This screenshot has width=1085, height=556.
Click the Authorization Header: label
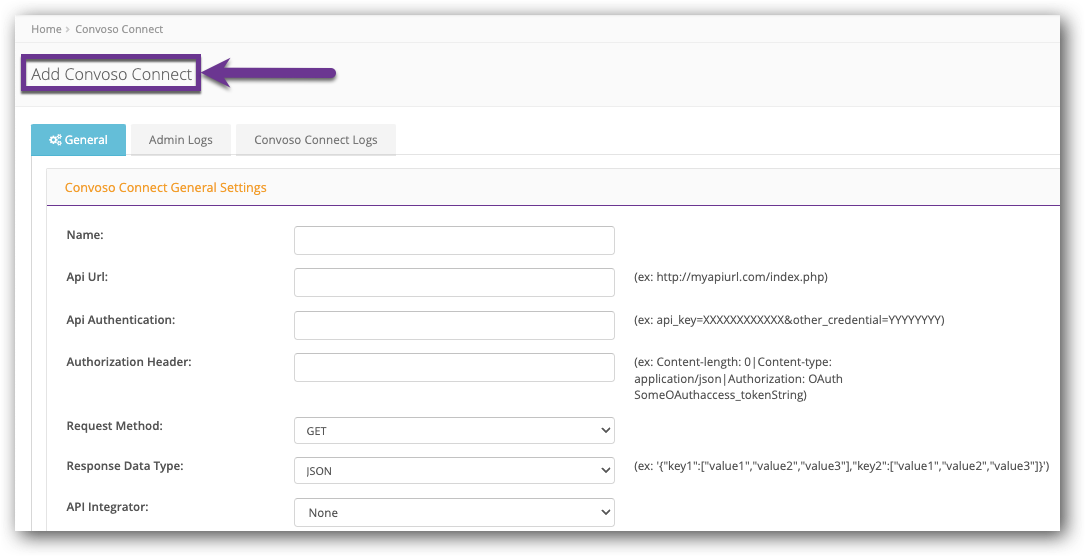point(129,362)
